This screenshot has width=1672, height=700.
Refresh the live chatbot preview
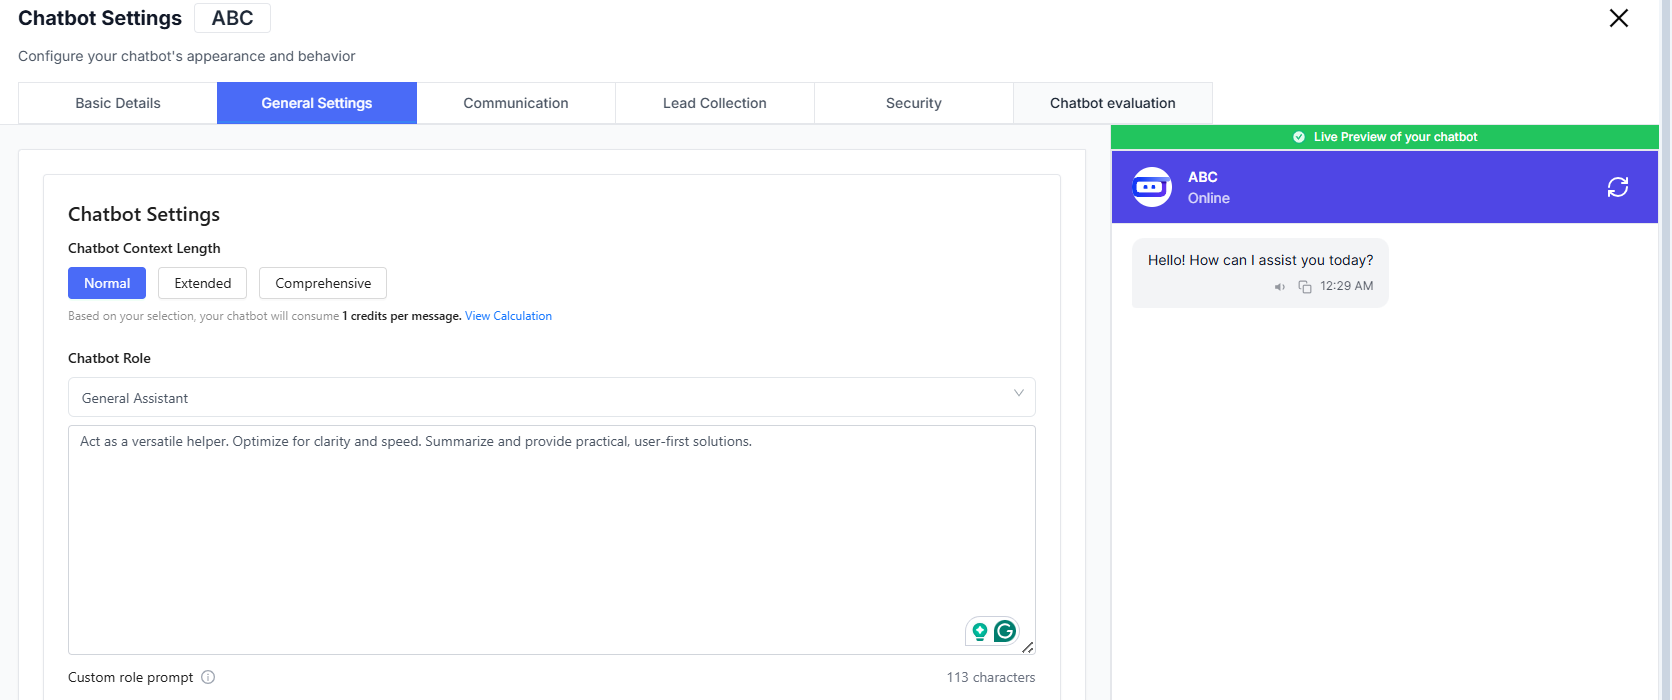click(x=1617, y=187)
